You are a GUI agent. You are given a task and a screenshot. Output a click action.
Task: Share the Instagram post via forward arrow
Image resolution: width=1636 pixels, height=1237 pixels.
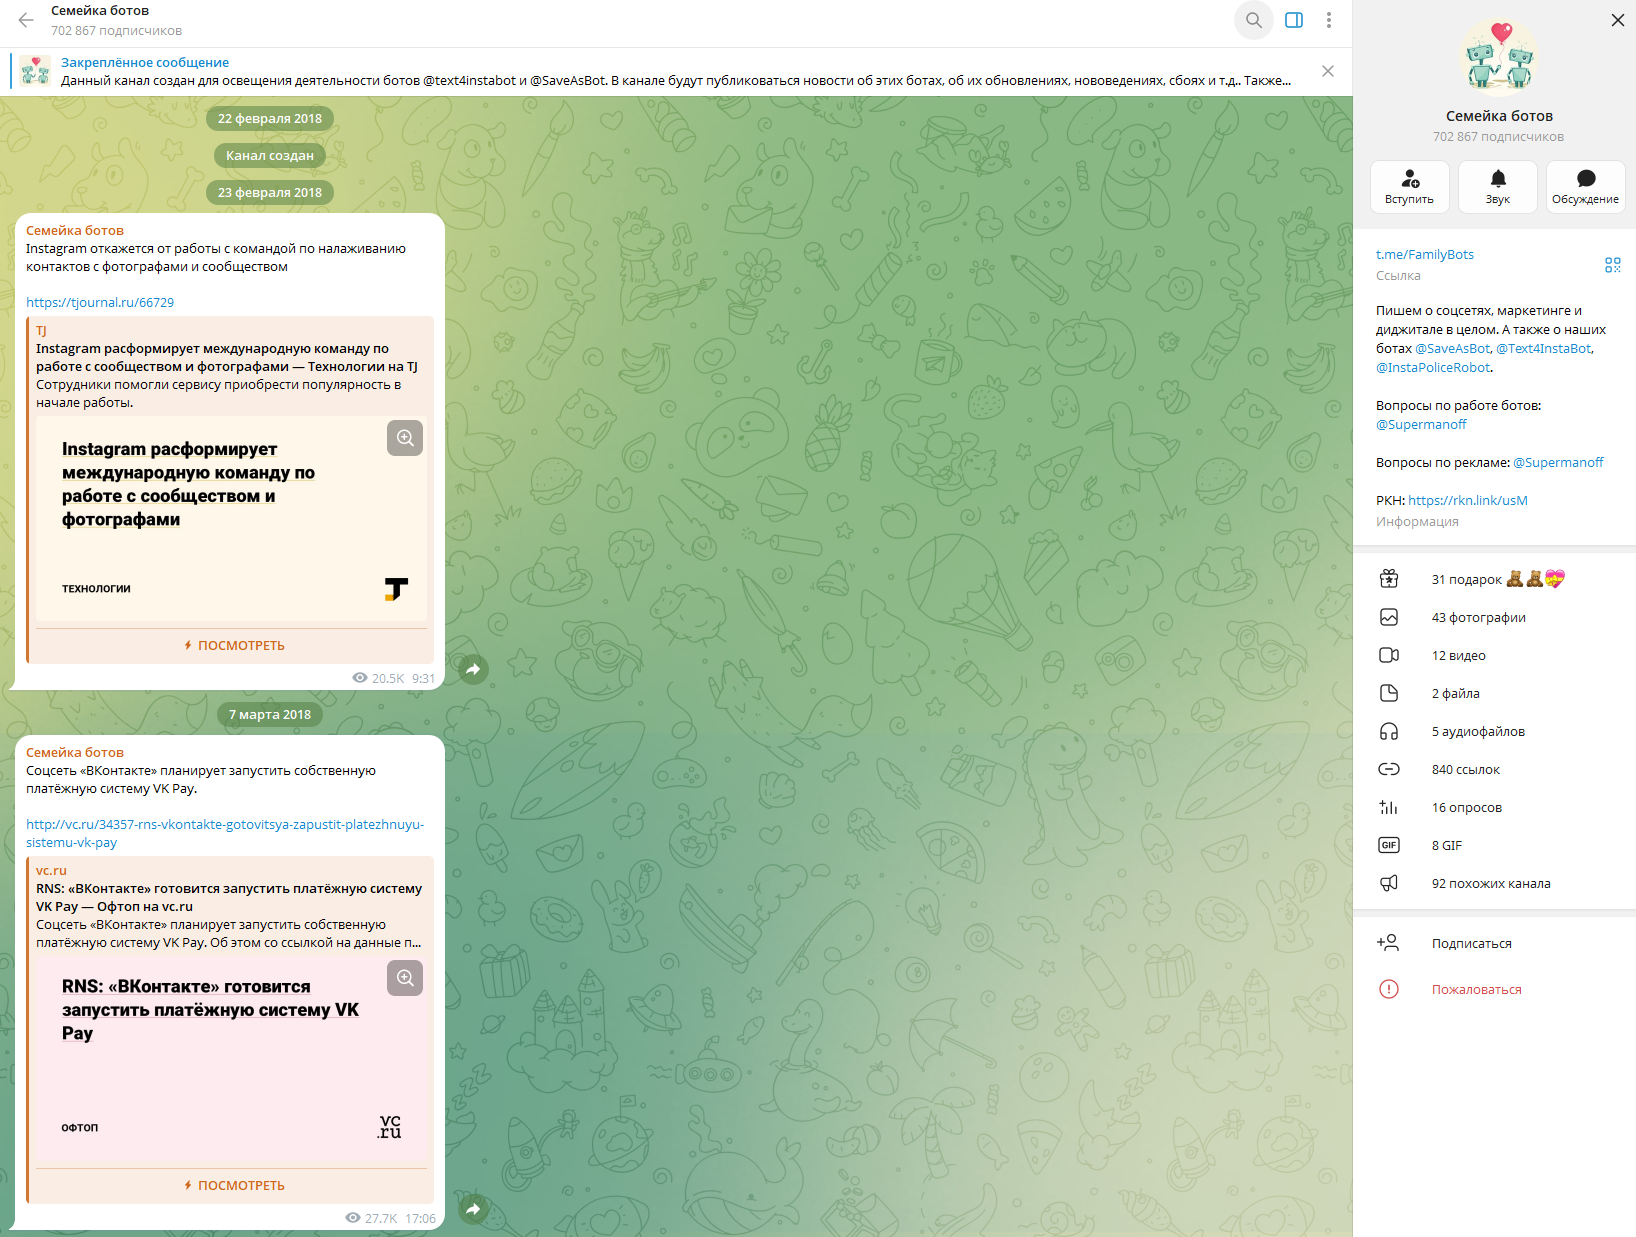click(474, 669)
